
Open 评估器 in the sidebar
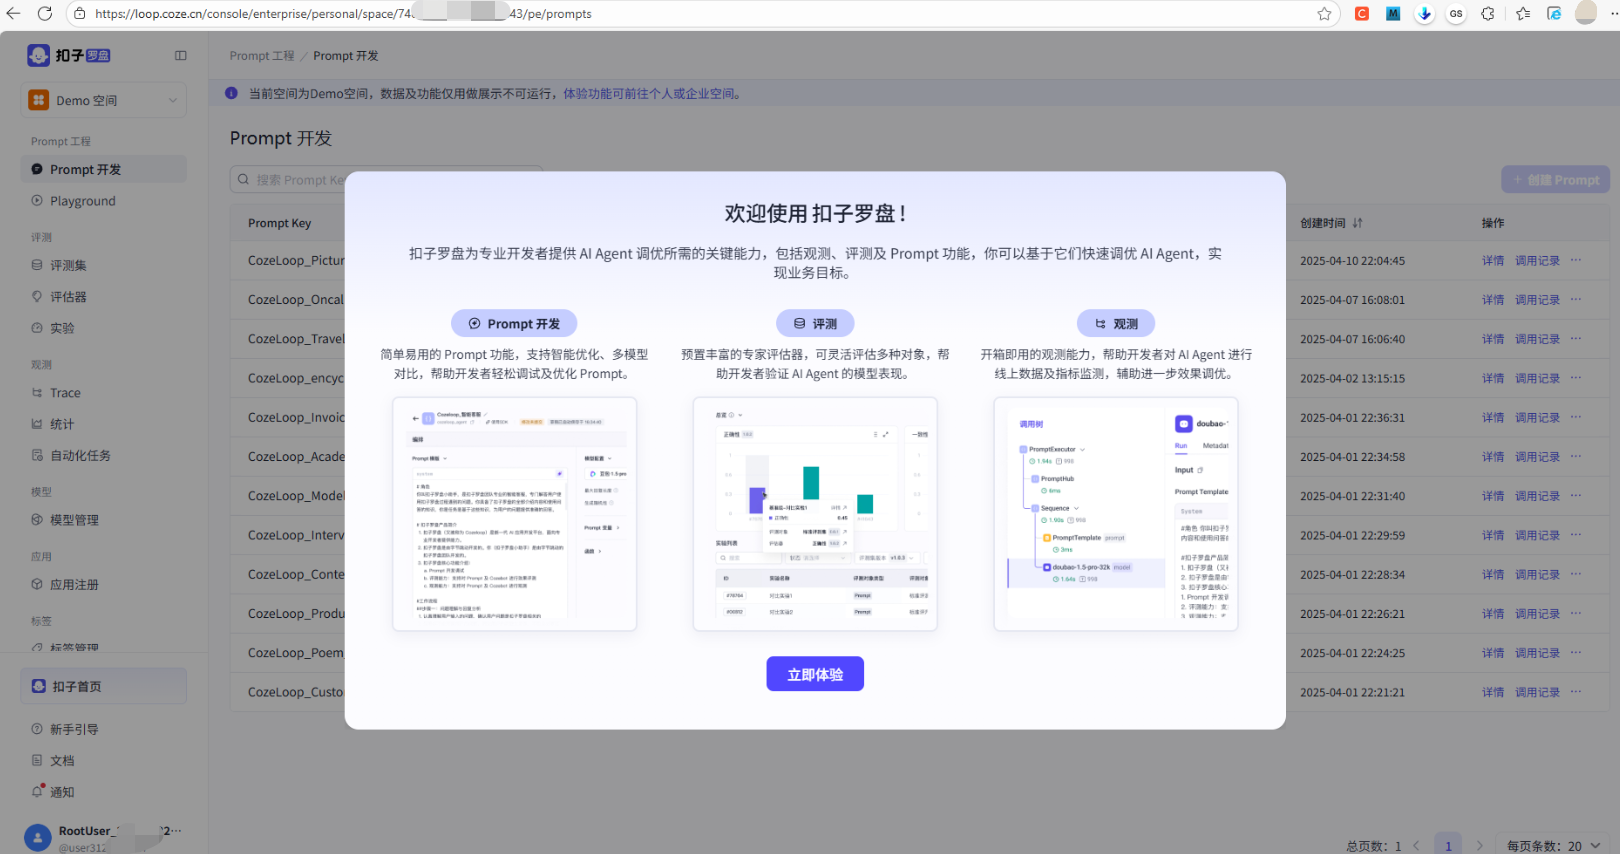104,296
